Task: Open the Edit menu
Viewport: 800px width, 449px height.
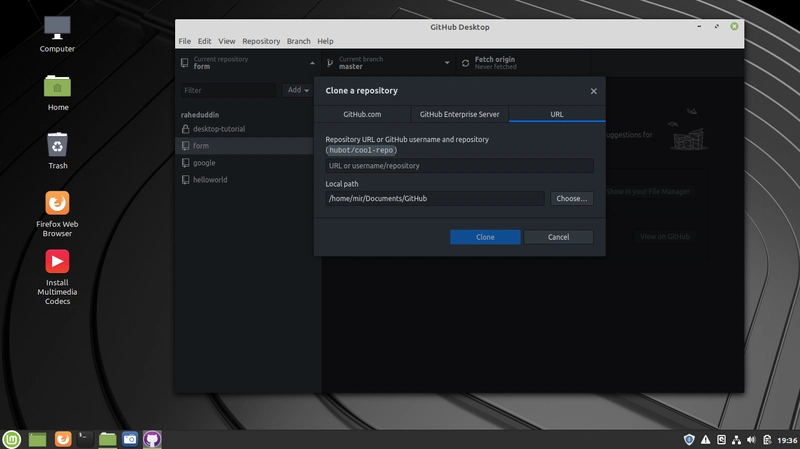Action: (205, 41)
